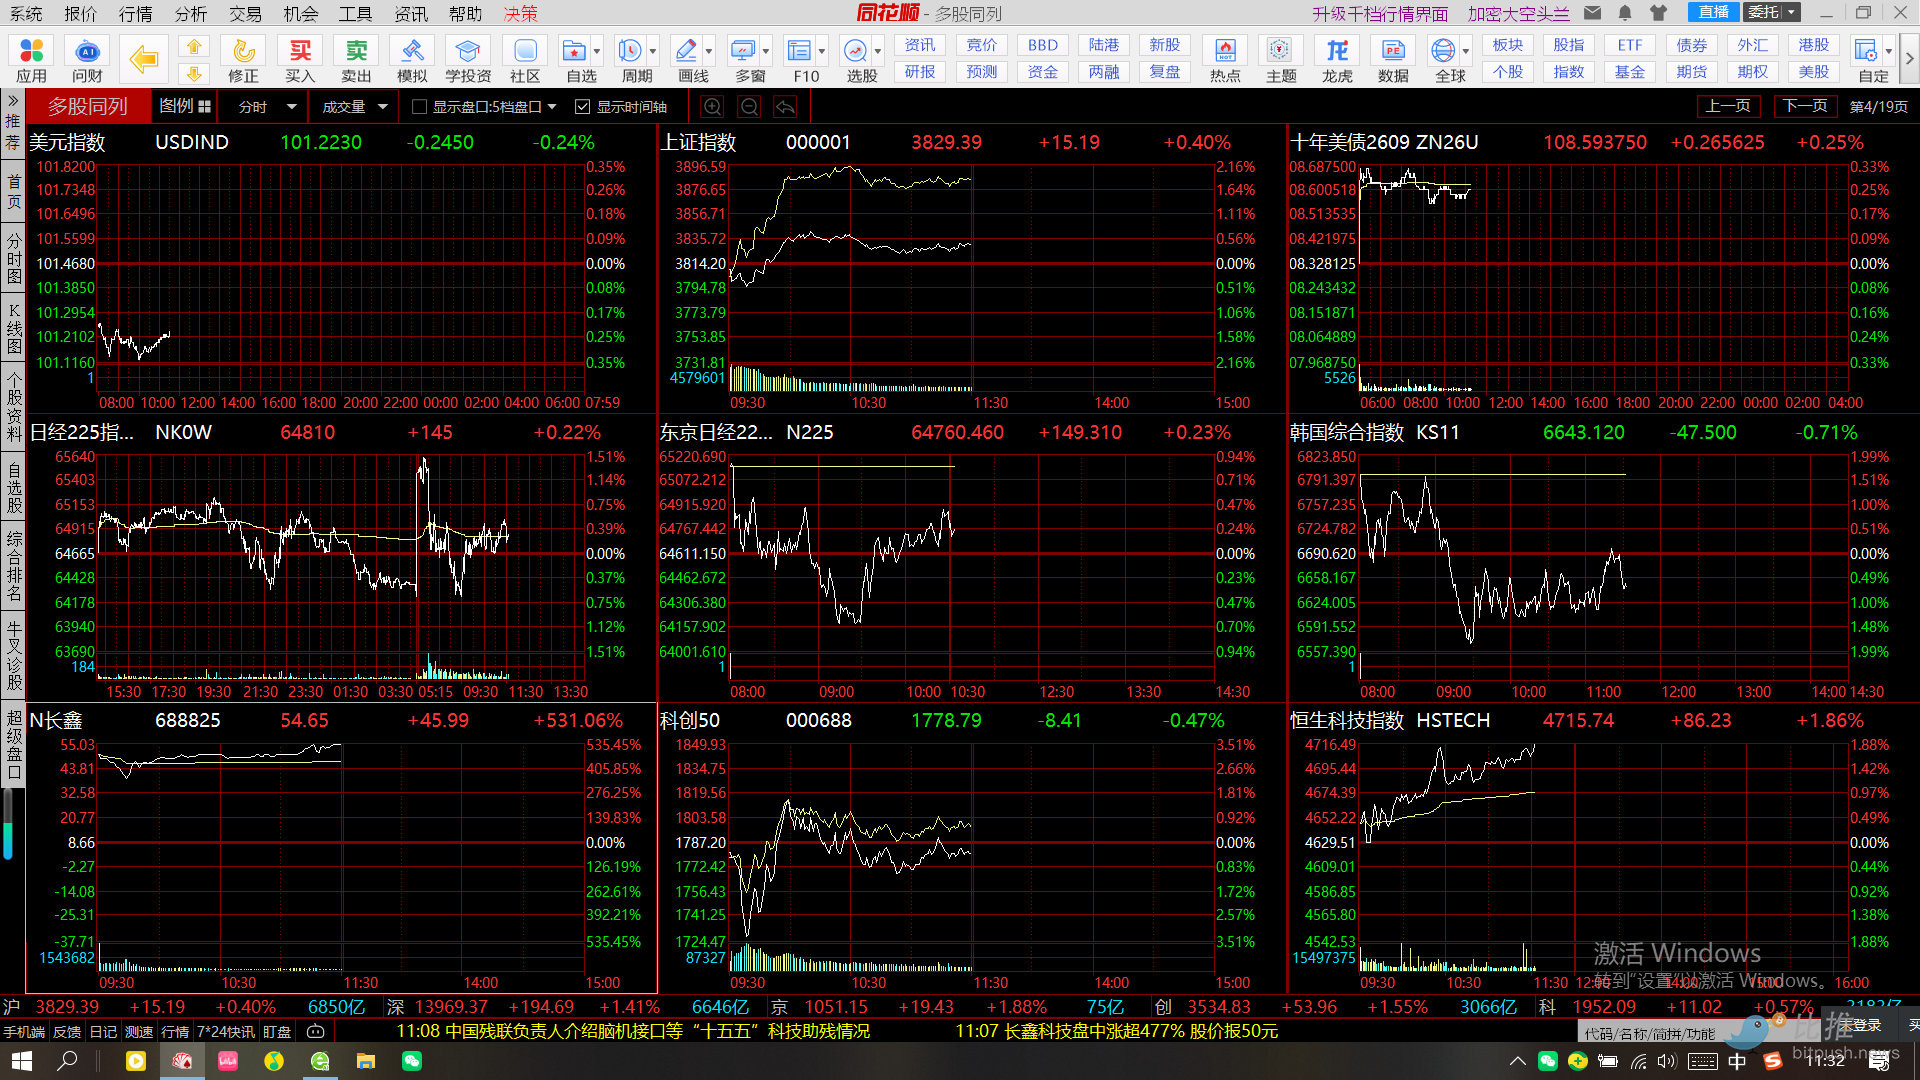
Task: Open the 数据 PE data icon
Action: [x=1393, y=59]
